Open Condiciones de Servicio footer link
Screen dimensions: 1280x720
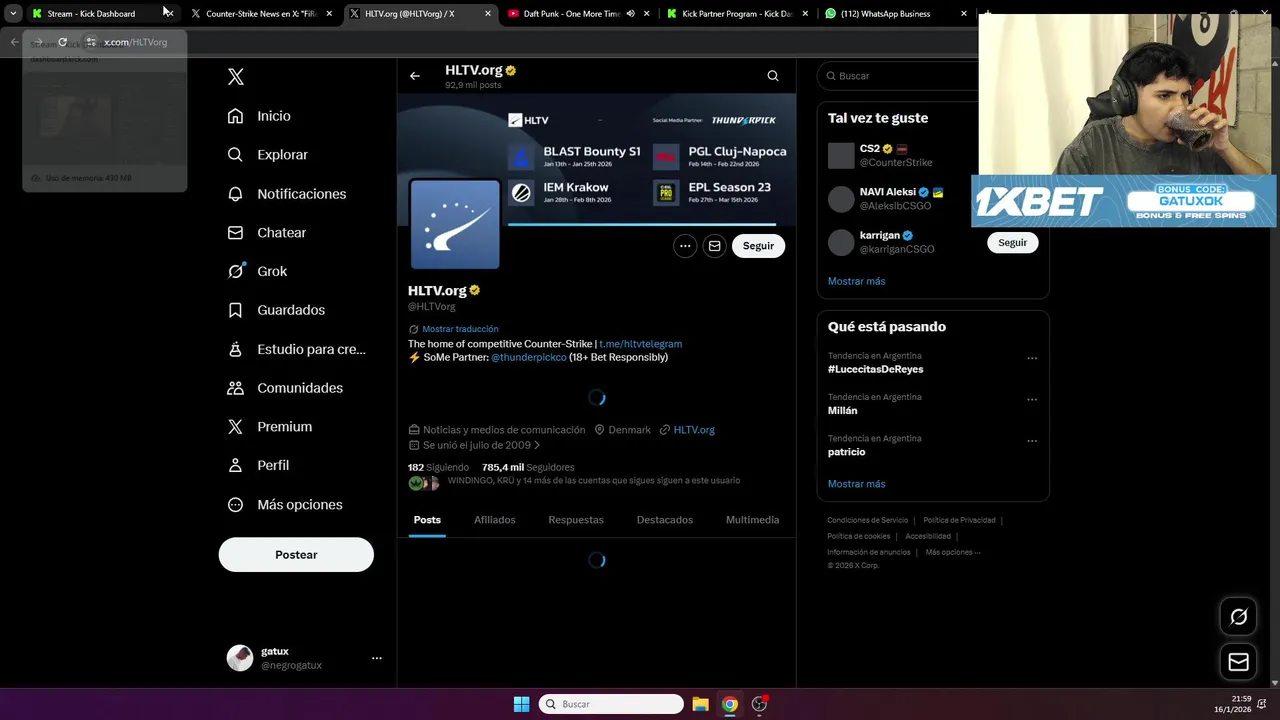coord(867,520)
